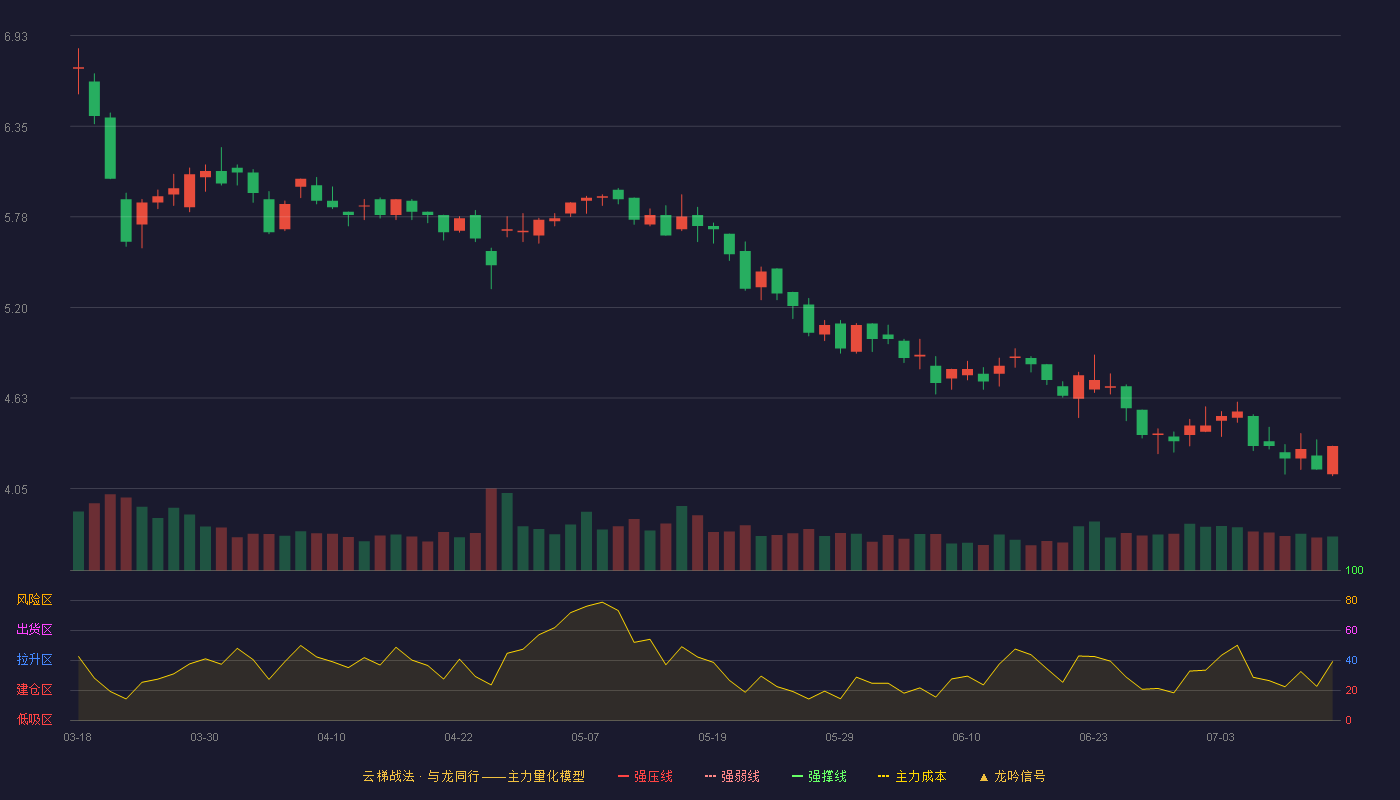Screen dimensions: 1400x800
Task: Click the 03-30 date label
Action: [204, 738]
